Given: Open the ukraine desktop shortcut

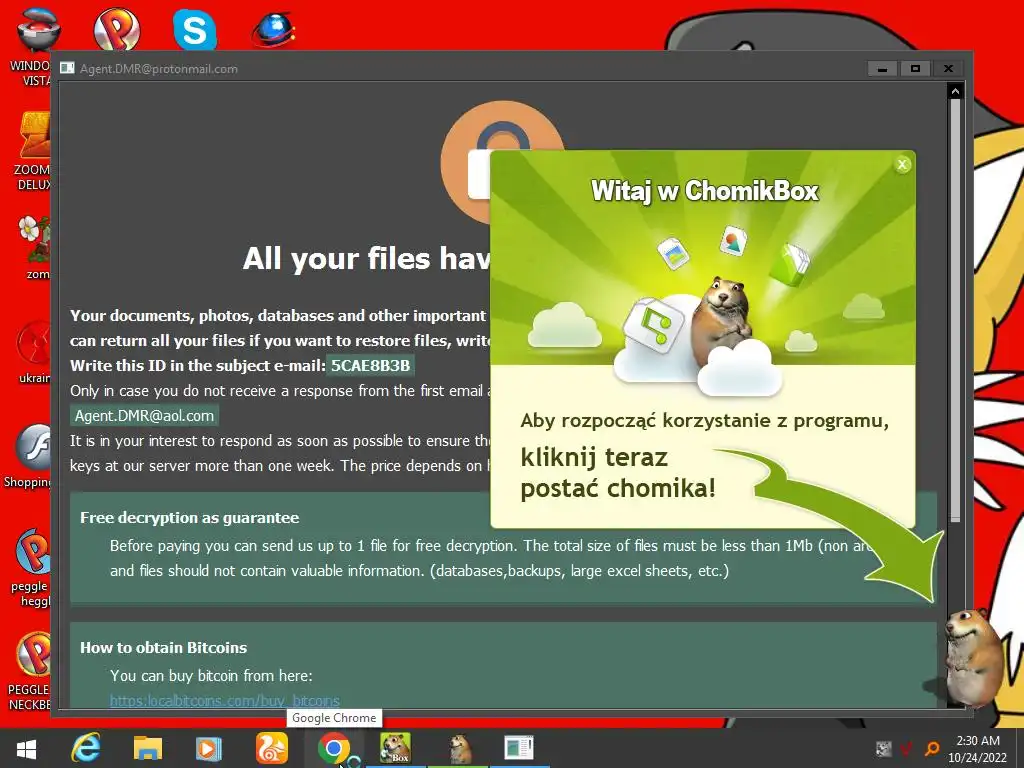Looking at the screenshot, I should coord(34,353).
